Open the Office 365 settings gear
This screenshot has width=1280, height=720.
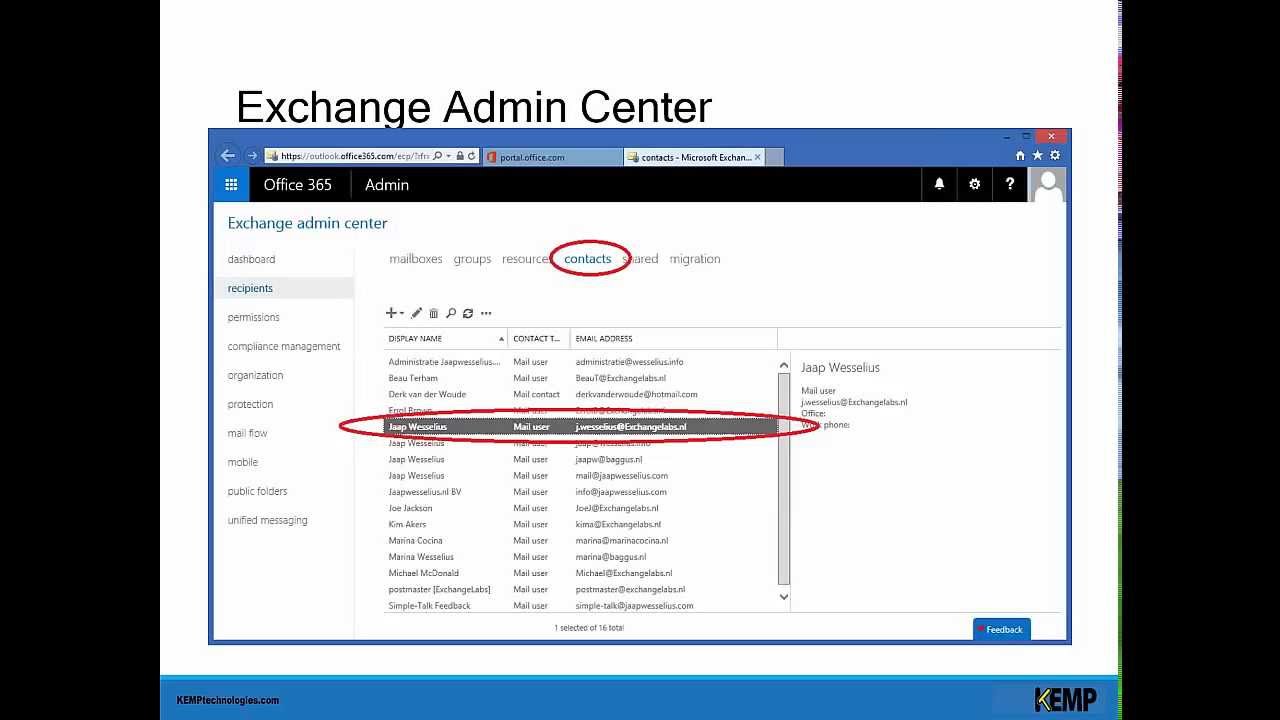coord(975,185)
